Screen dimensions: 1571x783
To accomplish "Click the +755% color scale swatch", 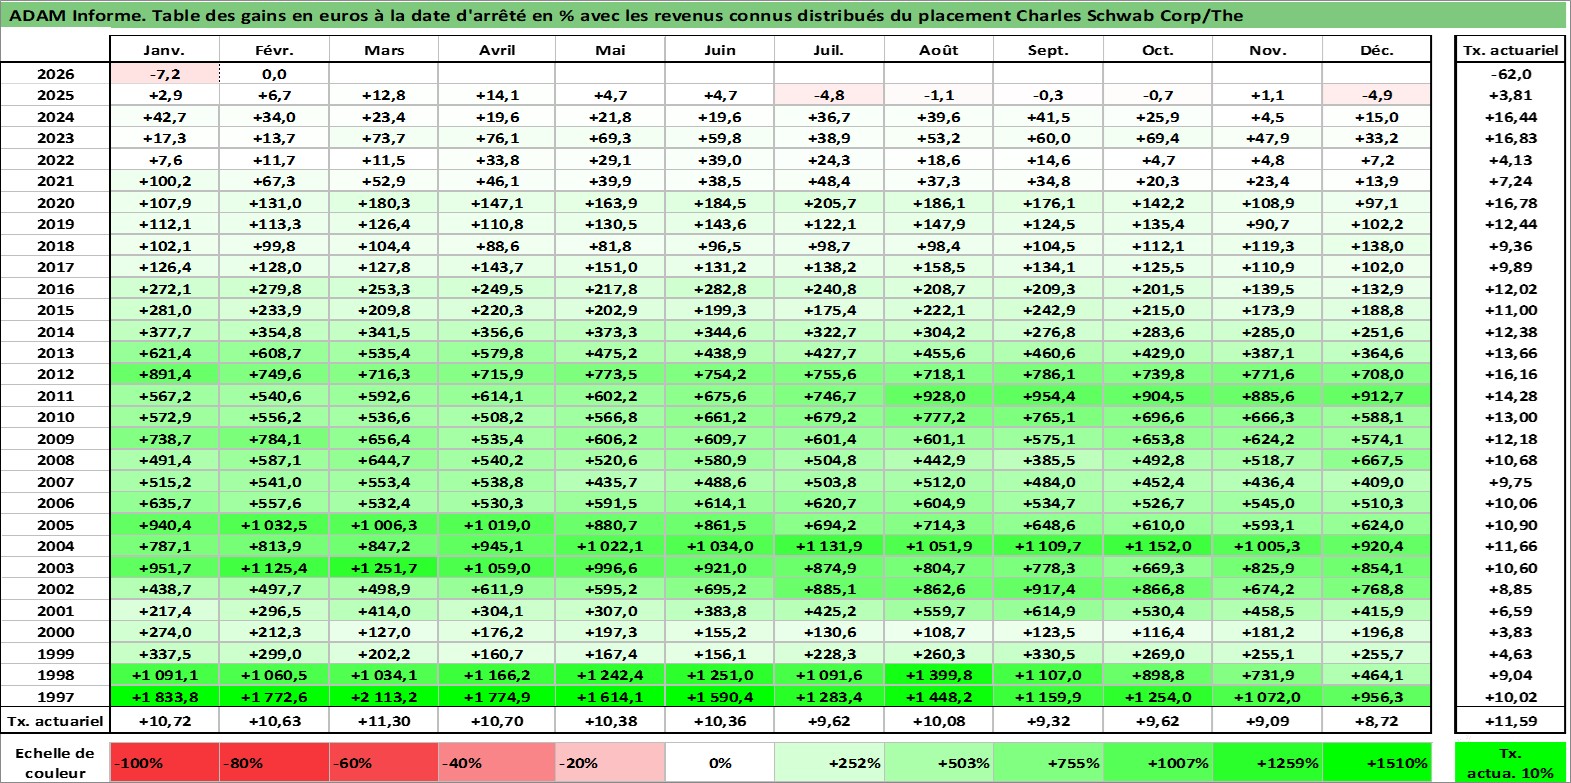I will pos(1048,762).
